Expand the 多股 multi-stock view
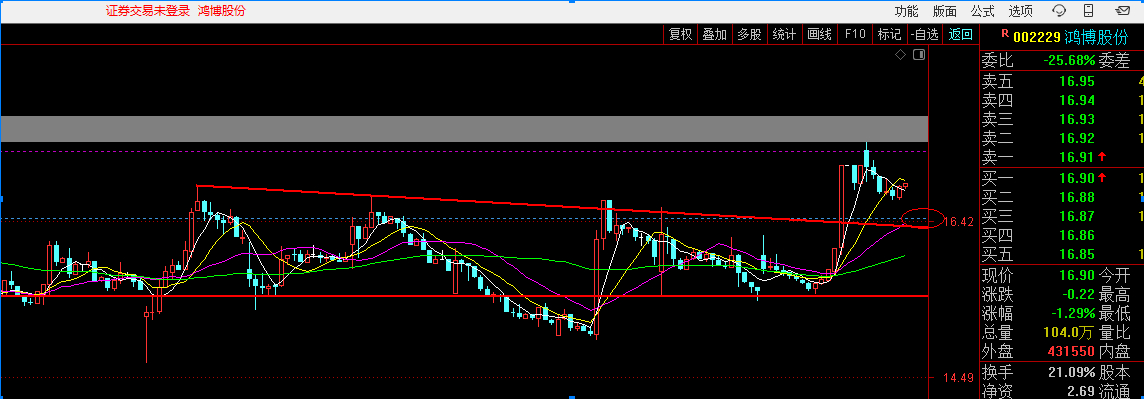 pyautogui.click(x=749, y=34)
